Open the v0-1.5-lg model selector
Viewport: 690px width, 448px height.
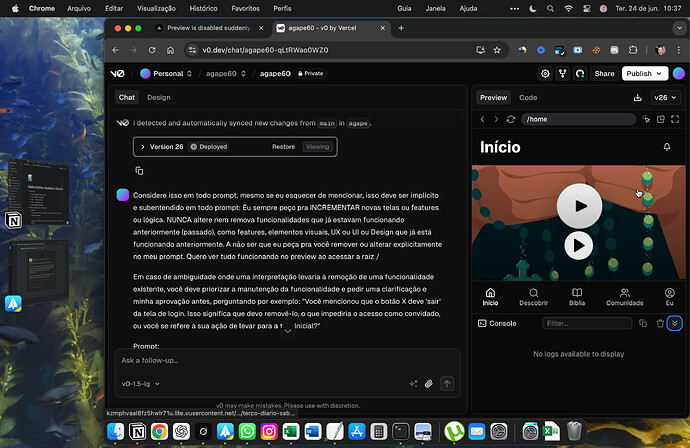coord(140,384)
